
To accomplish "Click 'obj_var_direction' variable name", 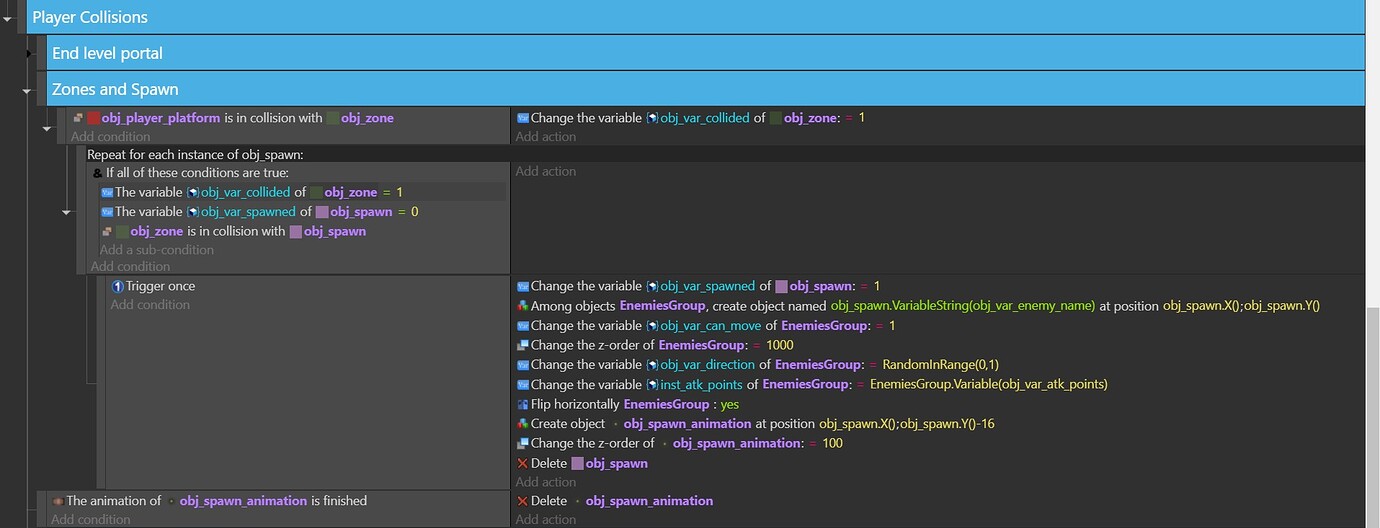I will tap(707, 365).
